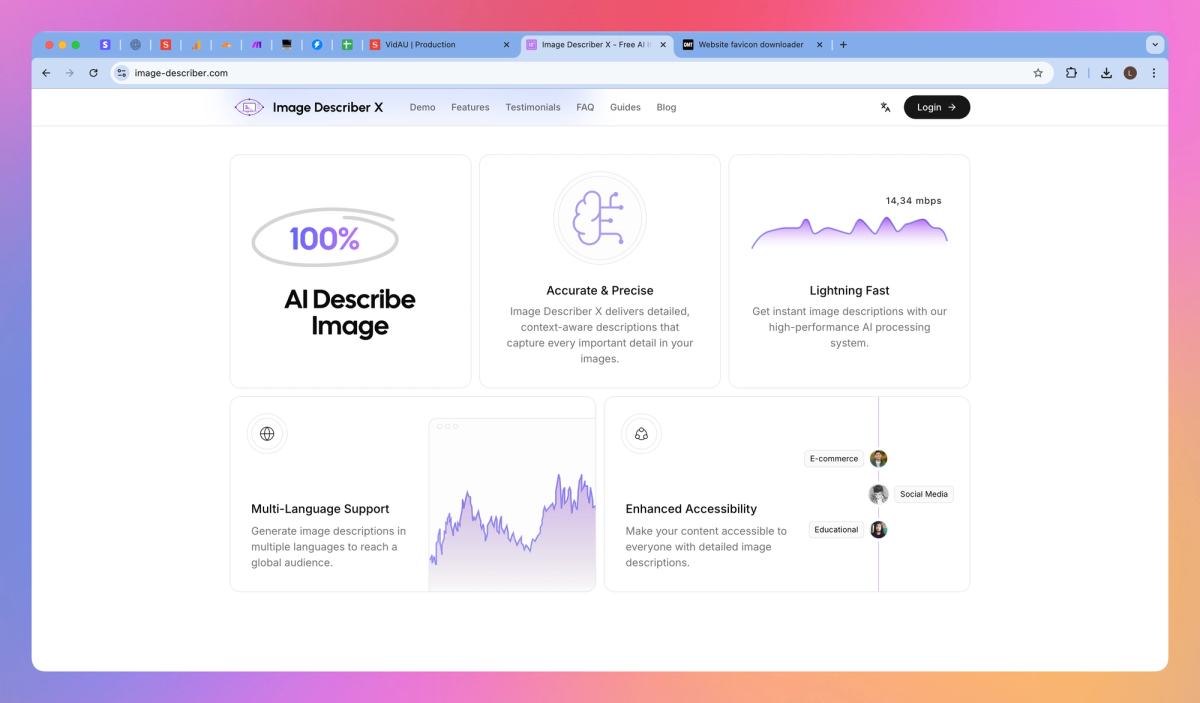Bookmark this page with the star
The image size is (1200, 703).
pos(1038,73)
